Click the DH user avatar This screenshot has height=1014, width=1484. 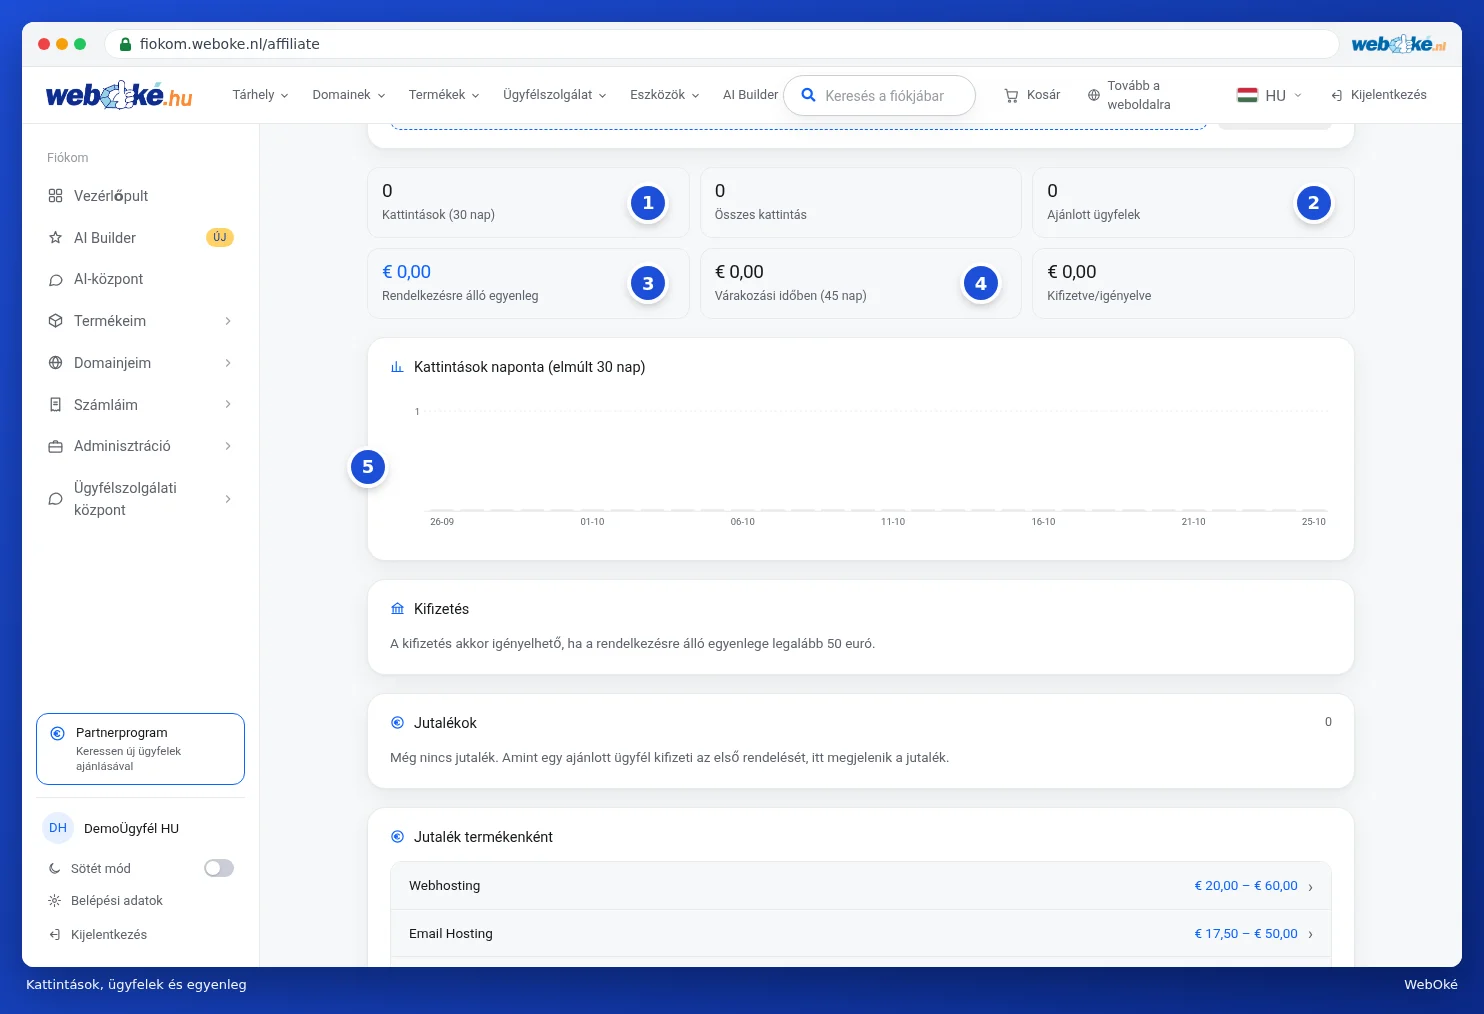point(58,828)
